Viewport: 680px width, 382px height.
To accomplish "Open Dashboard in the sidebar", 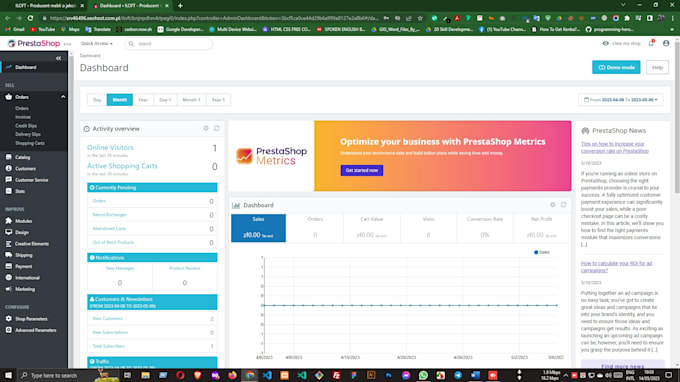I will click(26, 67).
